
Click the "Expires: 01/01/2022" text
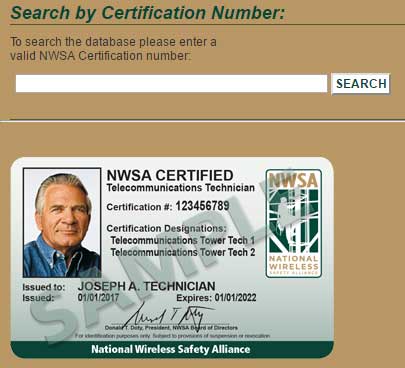pos(216,298)
